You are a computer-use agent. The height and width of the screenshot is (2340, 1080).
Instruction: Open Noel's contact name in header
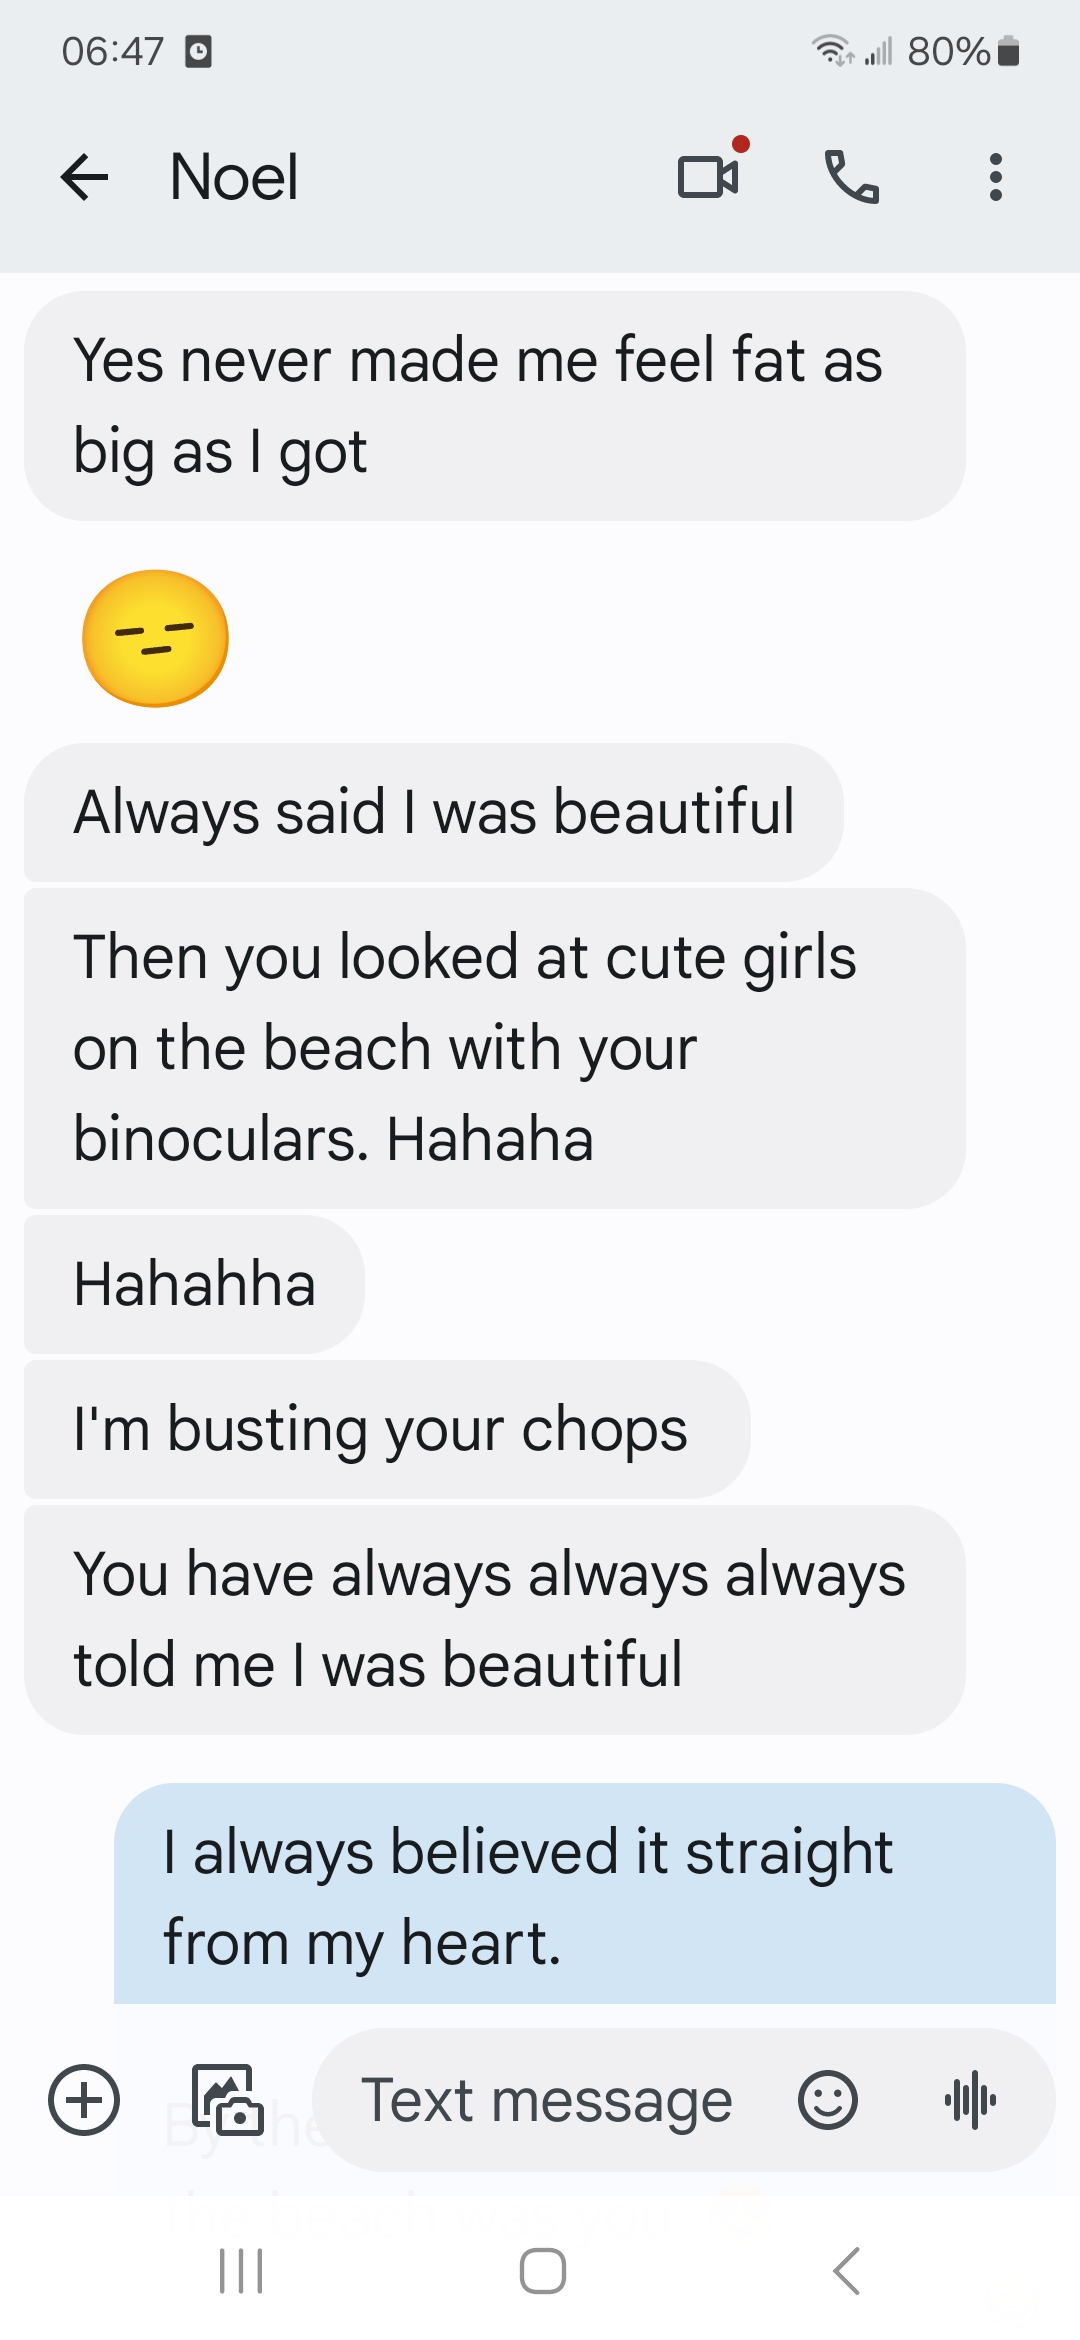click(x=234, y=177)
